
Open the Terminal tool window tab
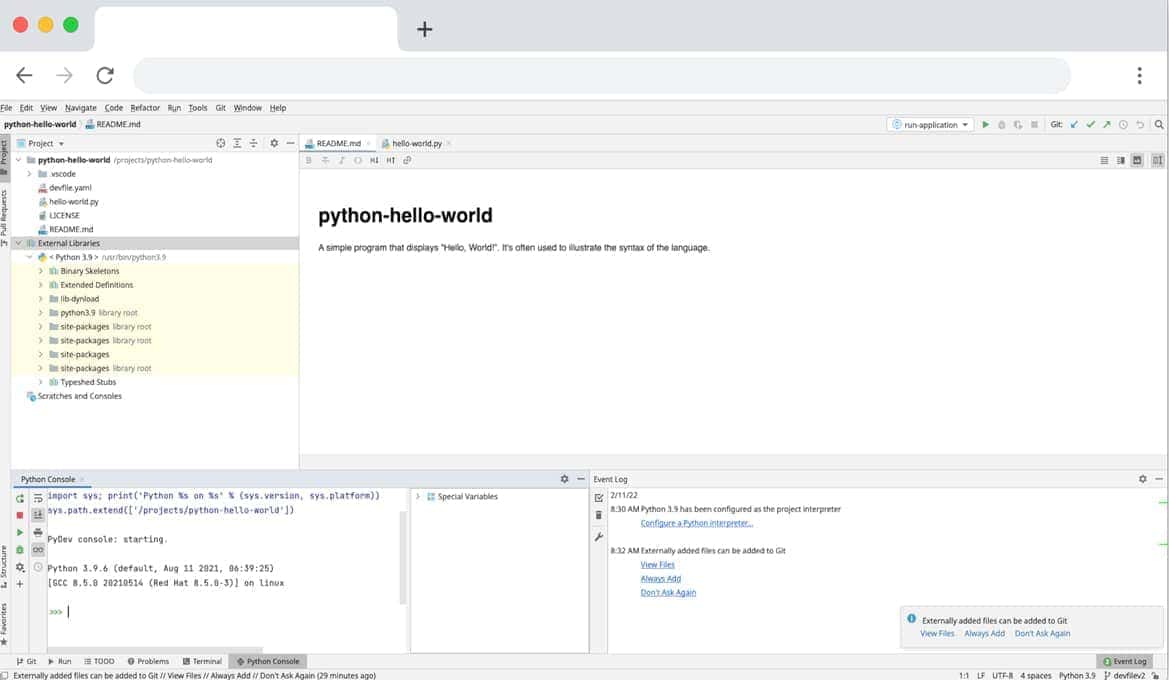coord(202,661)
